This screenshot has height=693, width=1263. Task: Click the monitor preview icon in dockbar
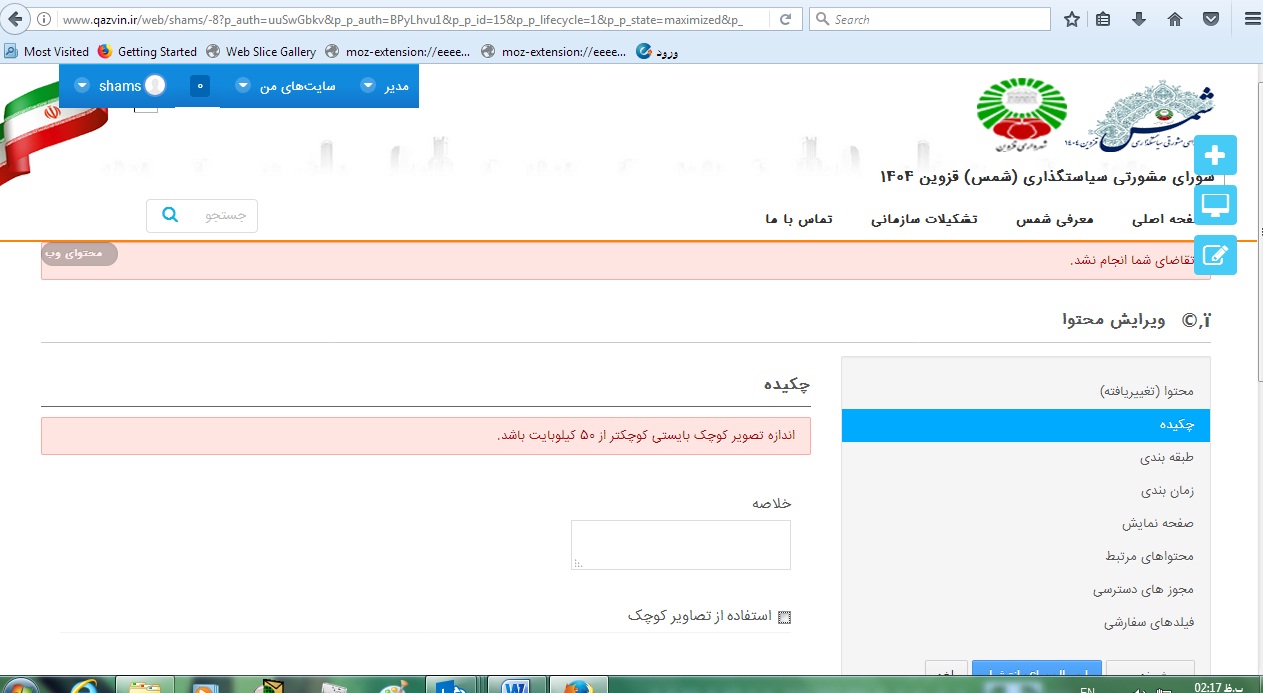tap(1215, 205)
